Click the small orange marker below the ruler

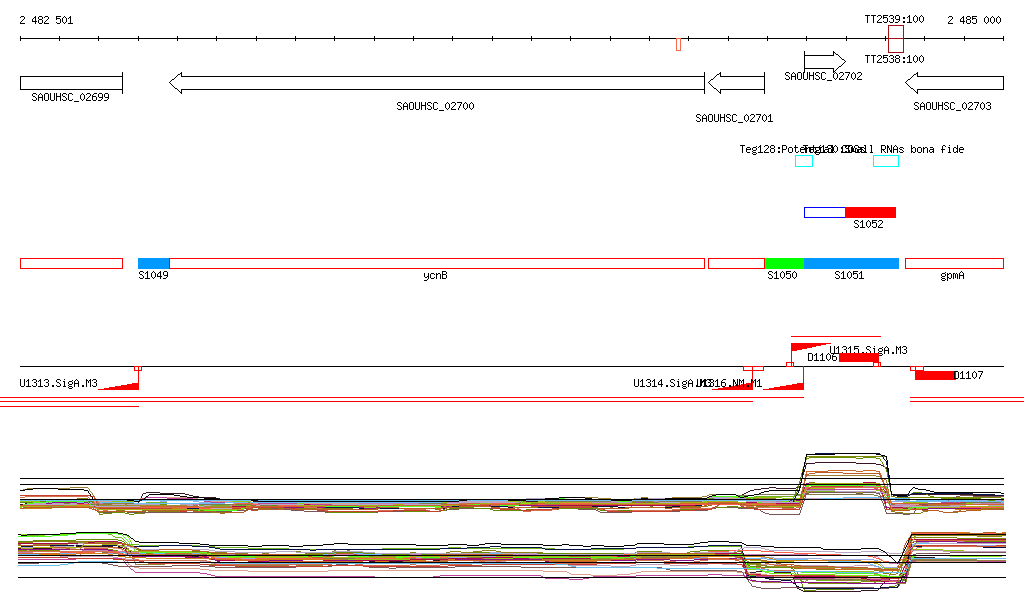pyautogui.click(x=679, y=44)
